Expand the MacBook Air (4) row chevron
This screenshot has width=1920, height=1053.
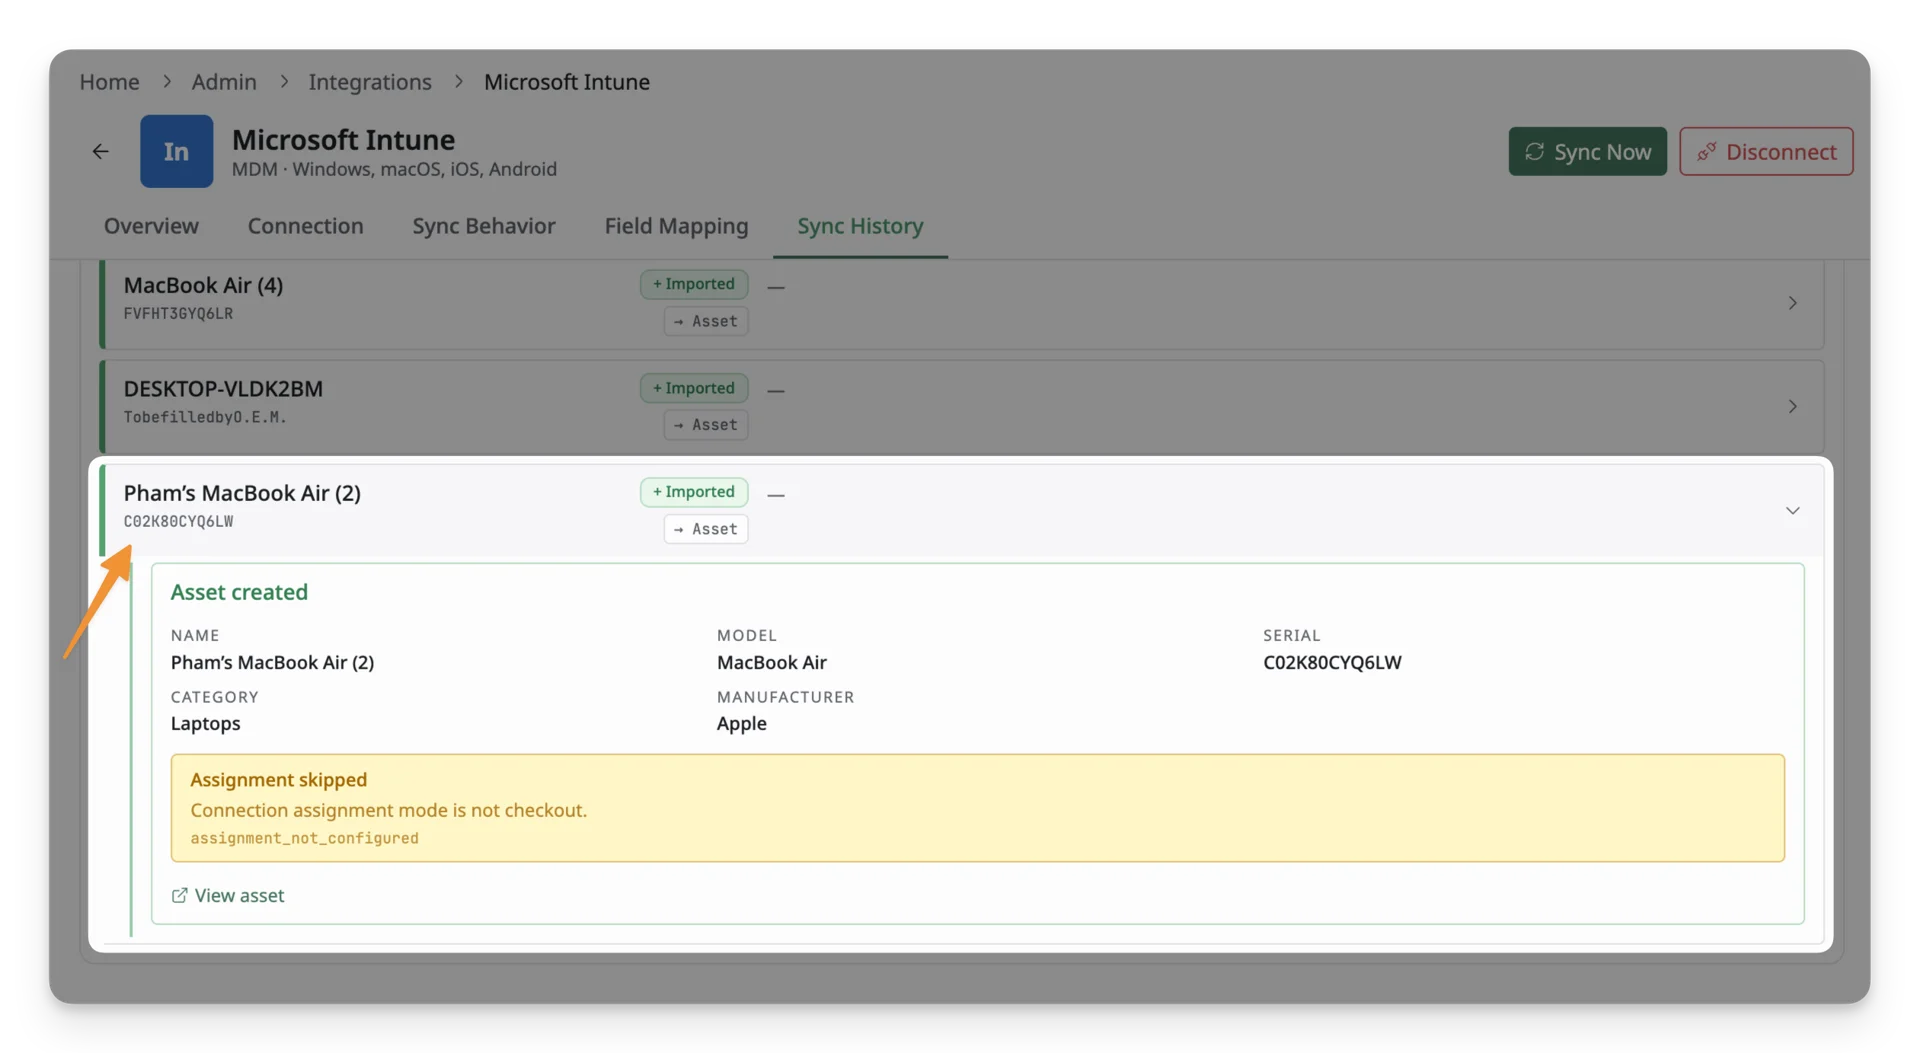1792,303
